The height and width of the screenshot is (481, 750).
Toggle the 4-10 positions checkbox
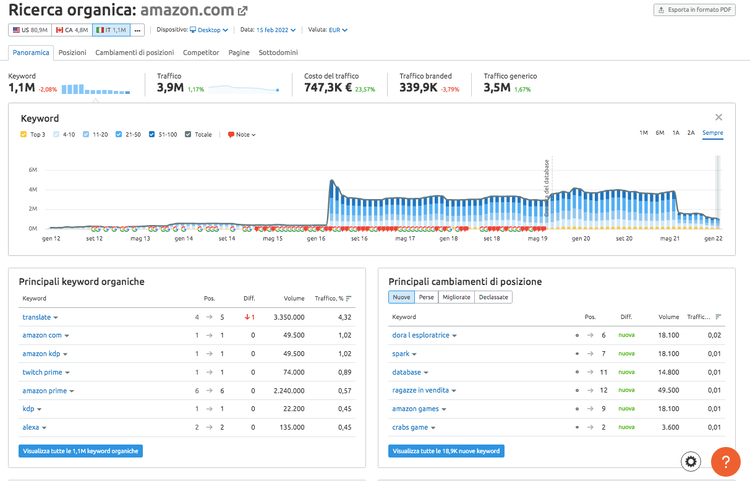pyautogui.click(x=56, y=134)
